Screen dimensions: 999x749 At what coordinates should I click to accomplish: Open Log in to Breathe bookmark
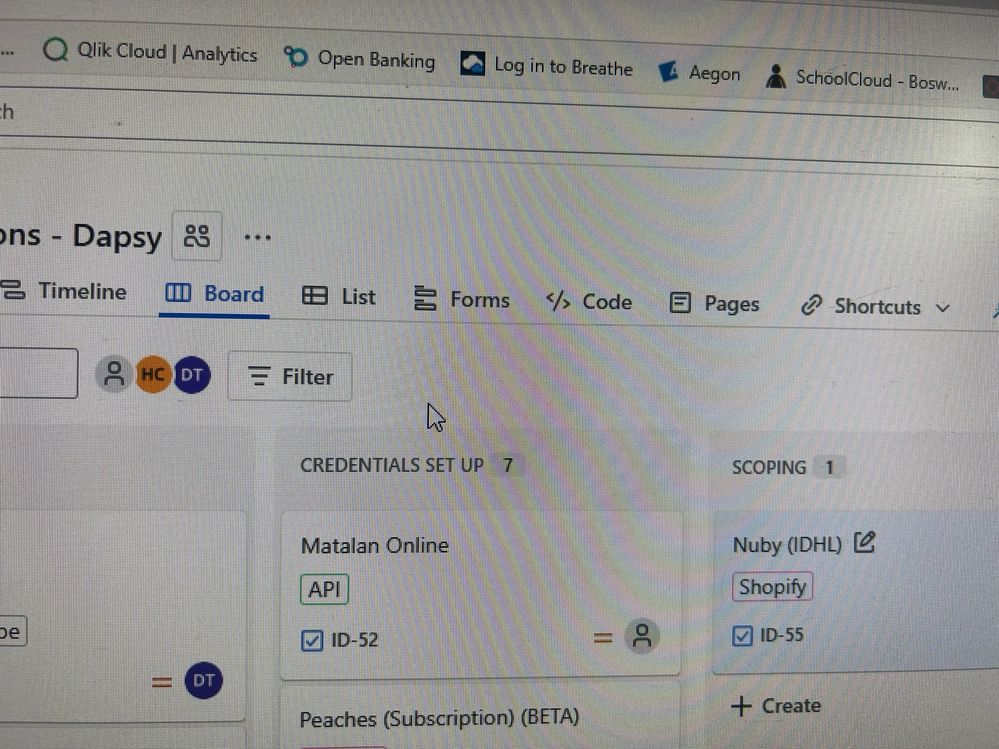pos(546,66)
